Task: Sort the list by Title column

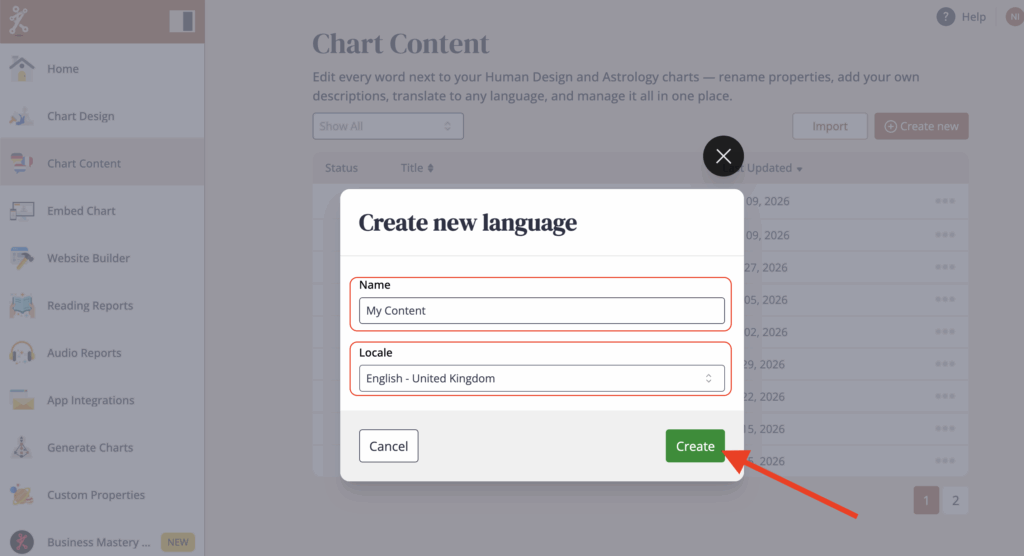Action: pyautogui.click(x=417, y=168)
